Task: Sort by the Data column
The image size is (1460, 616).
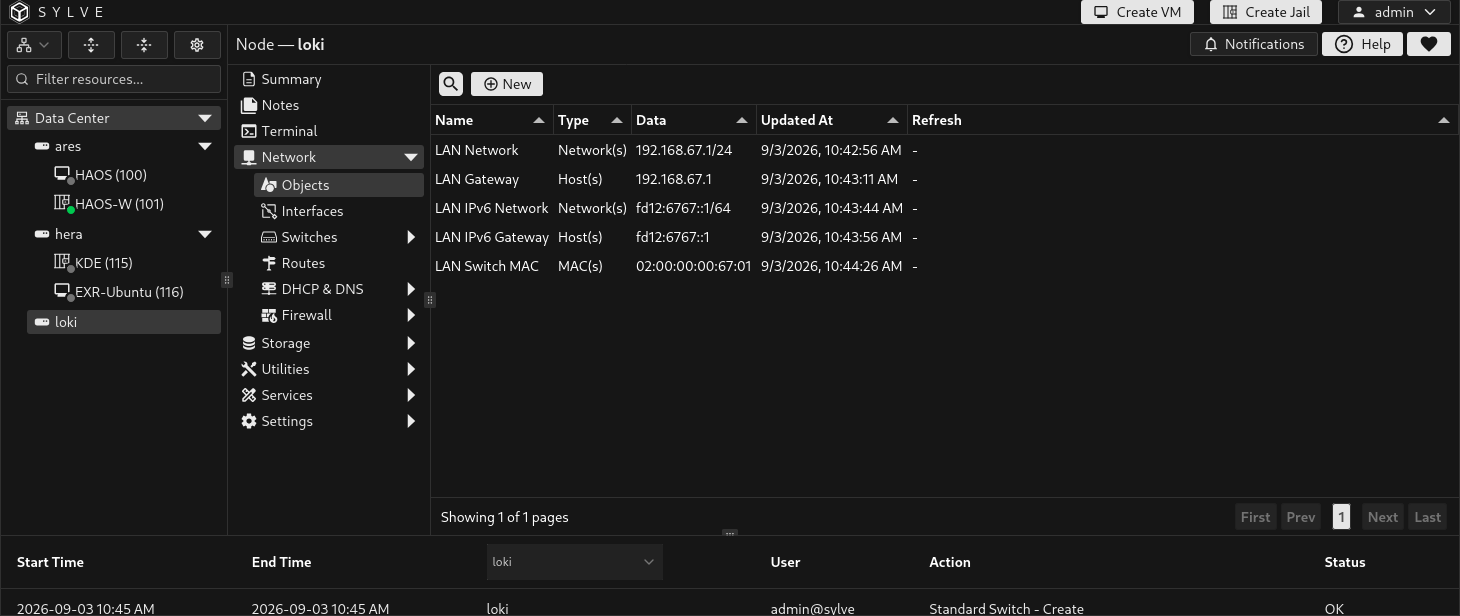Action: click(694, 120)
